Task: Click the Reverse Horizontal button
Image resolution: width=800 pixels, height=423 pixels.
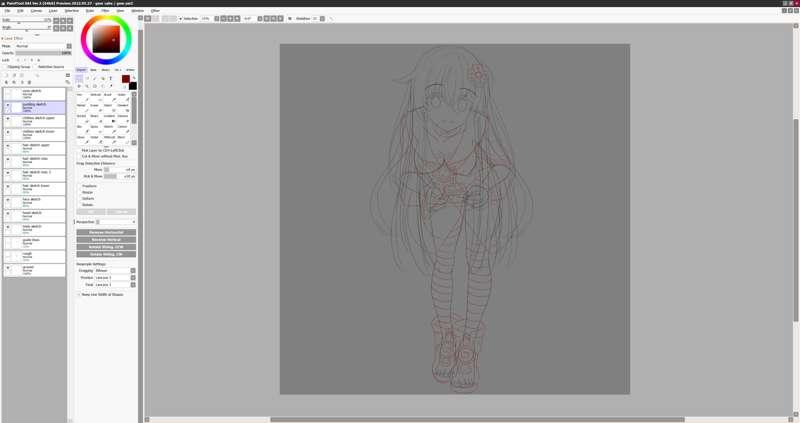Action: pyautogui.click(x=106, y=232)
